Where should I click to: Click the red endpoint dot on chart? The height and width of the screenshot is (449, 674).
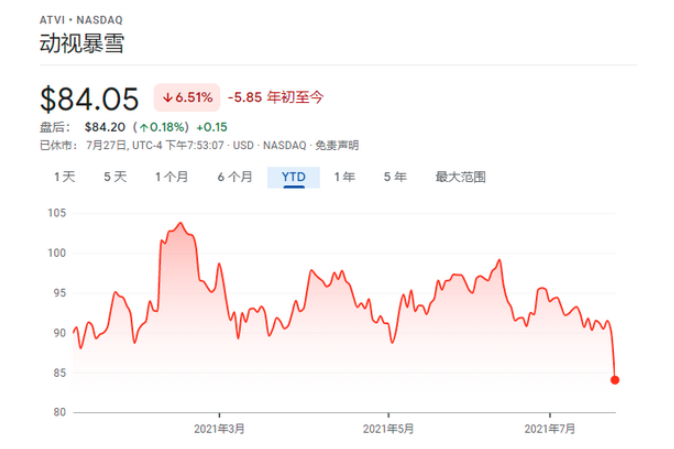tap(614, 380)
